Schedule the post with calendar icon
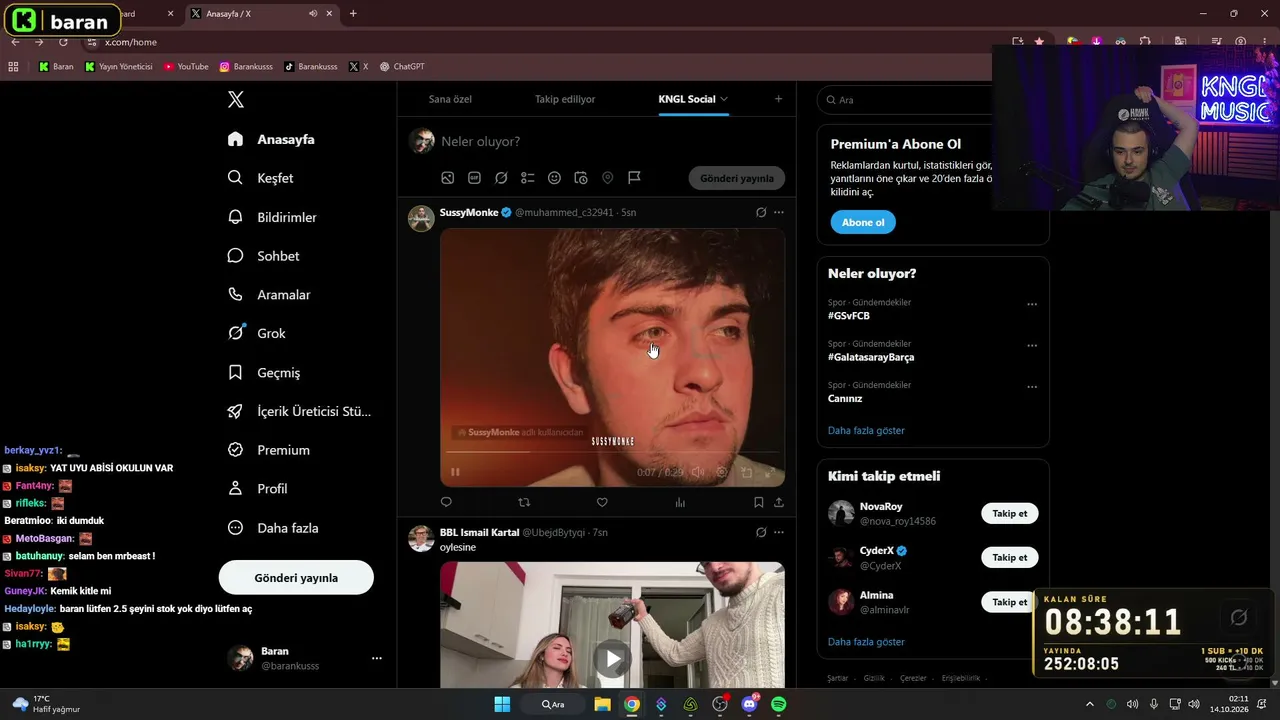 [x=581, y=178]
